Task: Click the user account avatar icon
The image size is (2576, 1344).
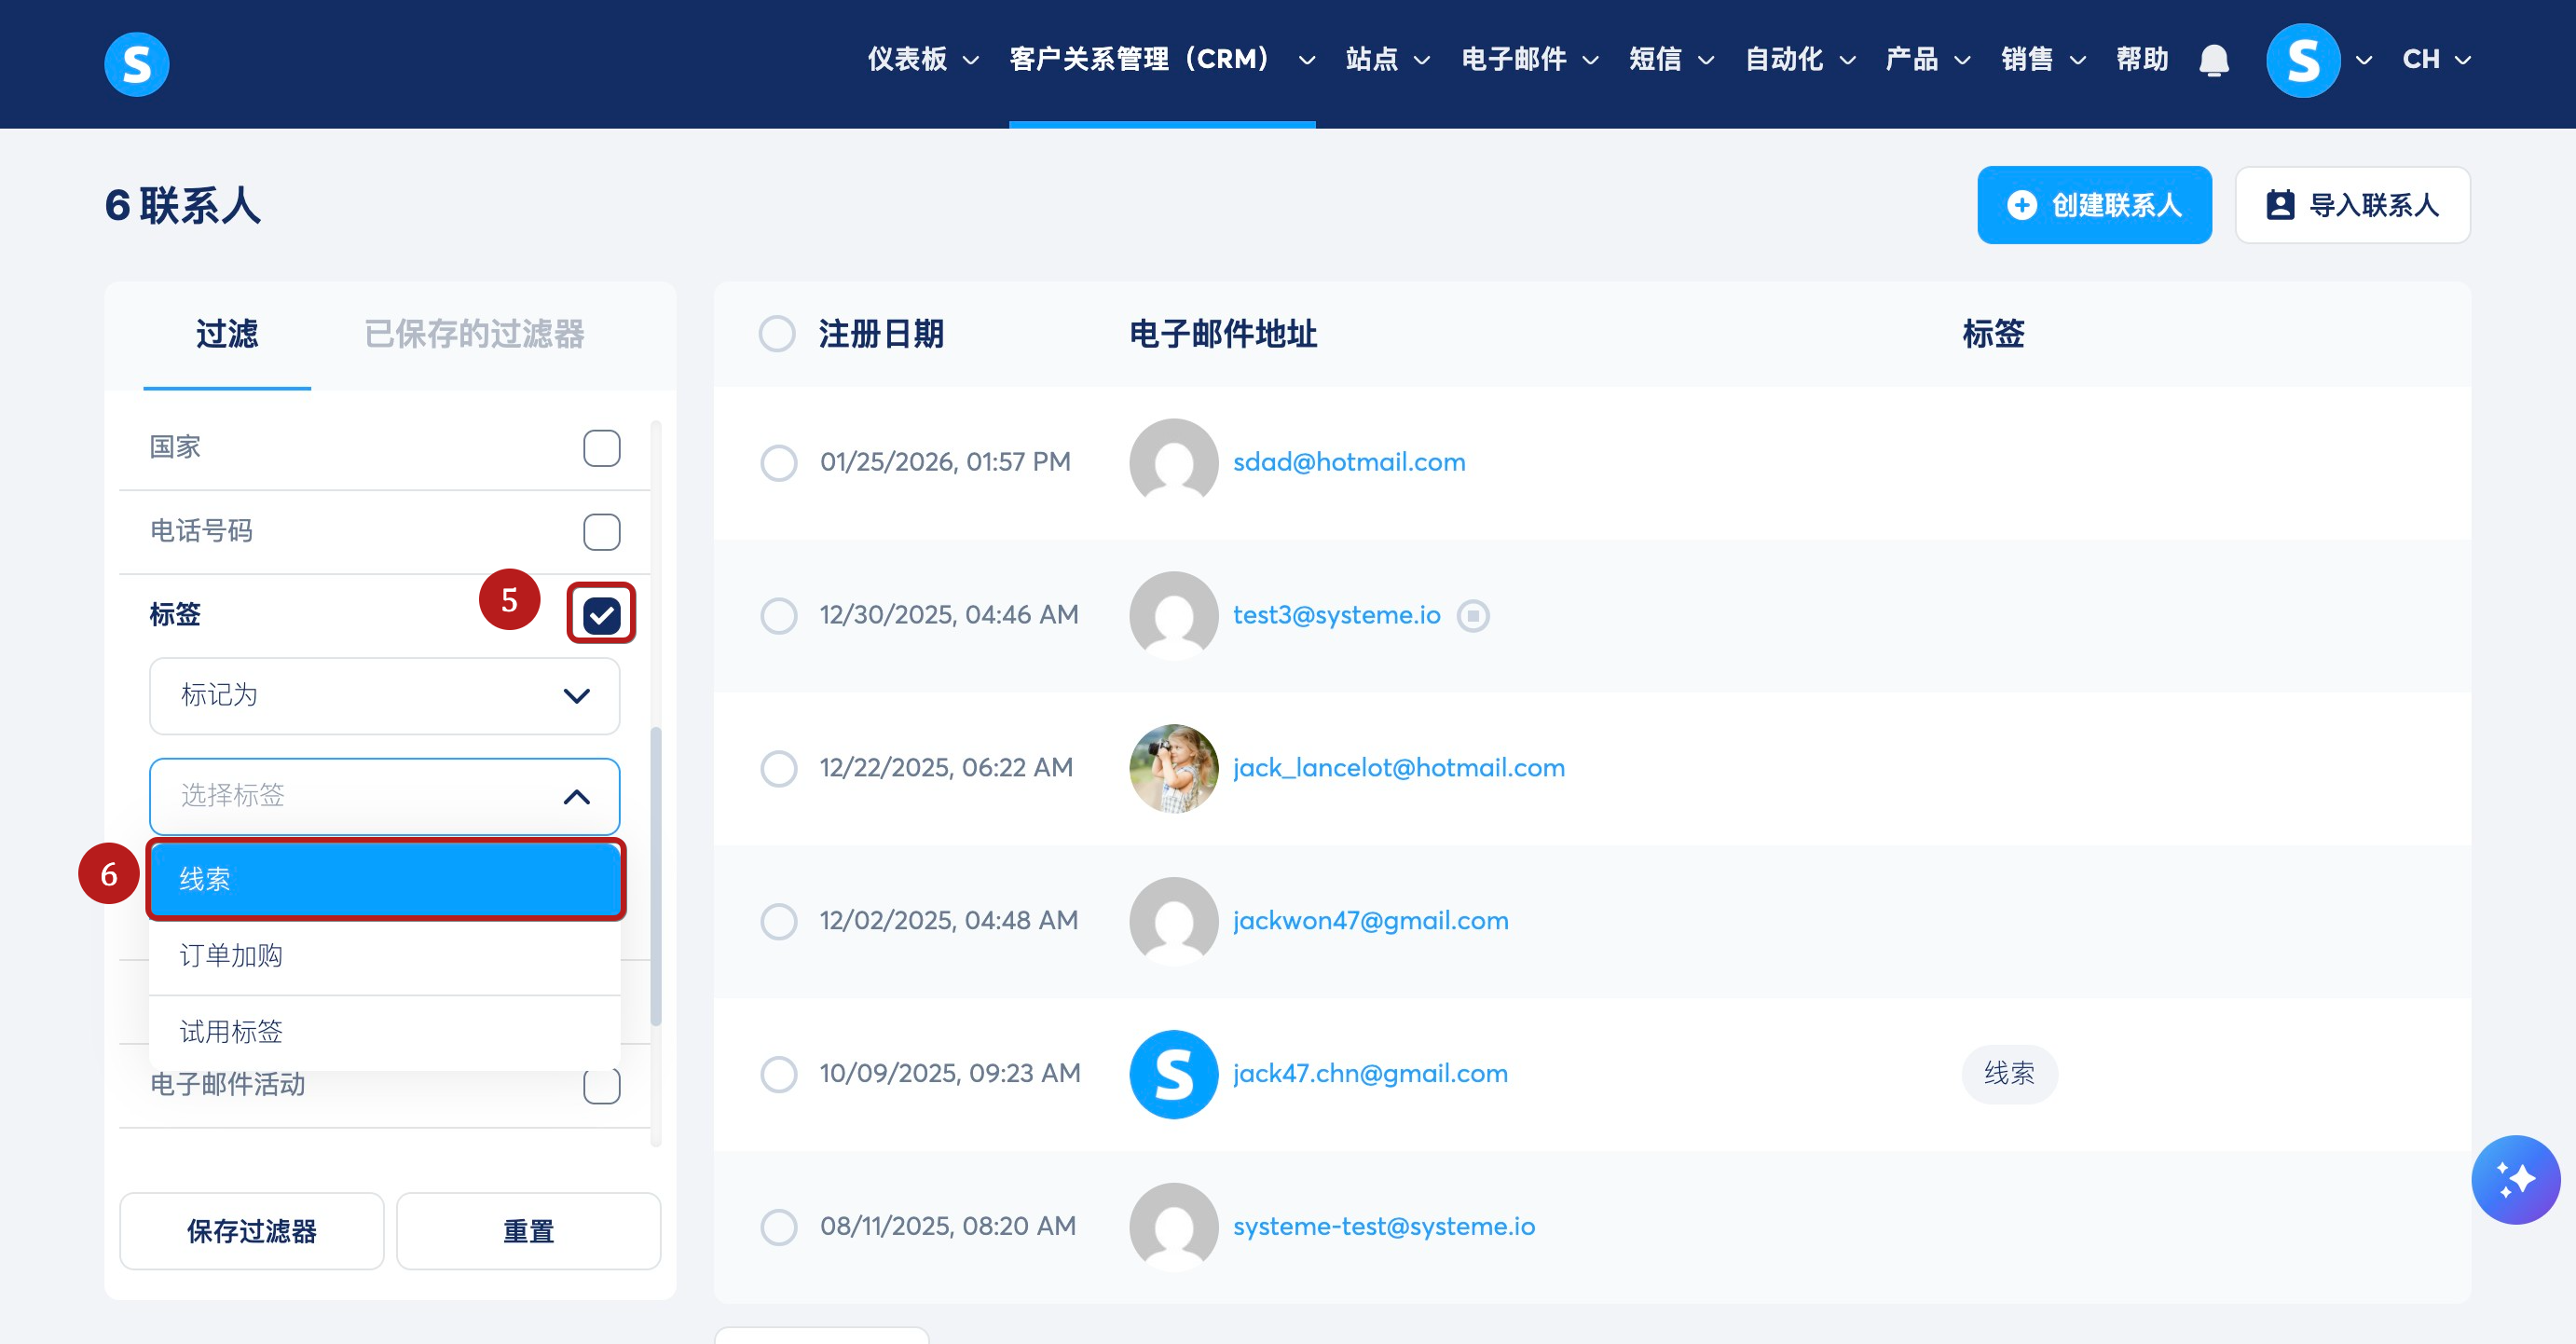Action: pyautogui.click(x=2302, y=60)
